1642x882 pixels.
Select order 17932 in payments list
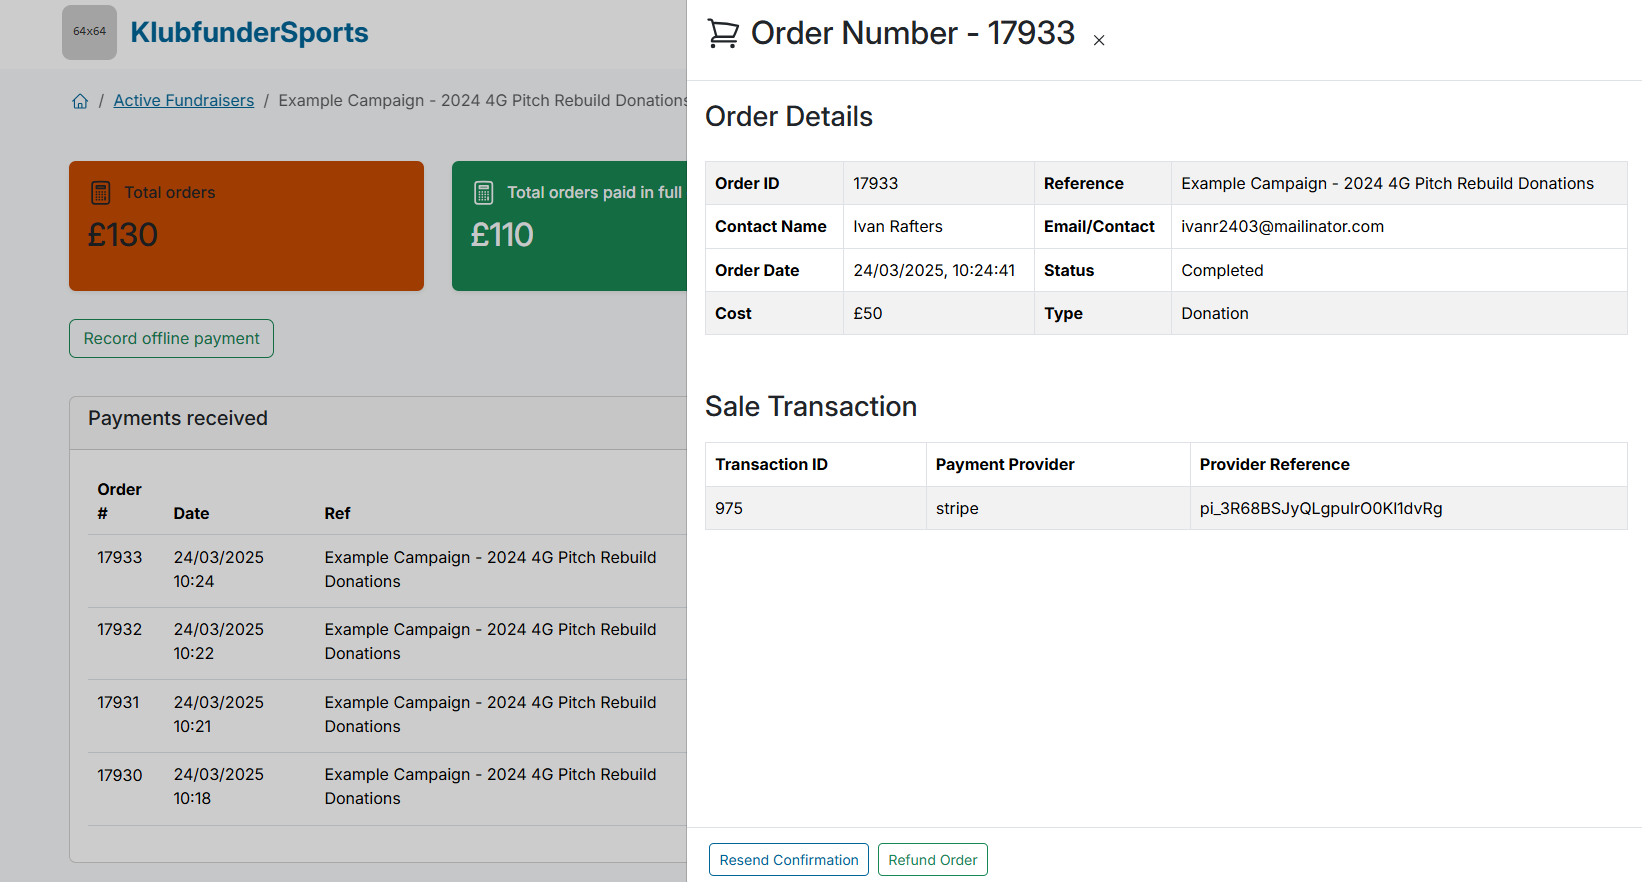[x=120, y=630]
